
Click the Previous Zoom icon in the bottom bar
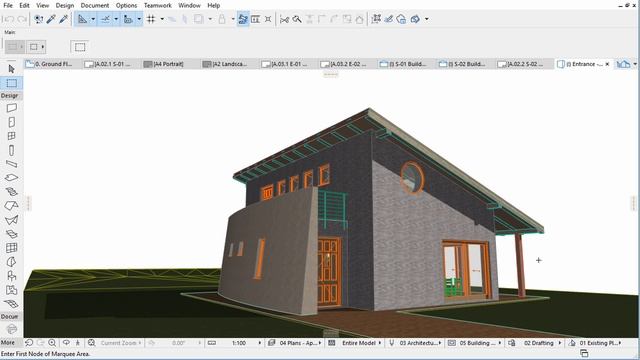(x=29, y=343)
